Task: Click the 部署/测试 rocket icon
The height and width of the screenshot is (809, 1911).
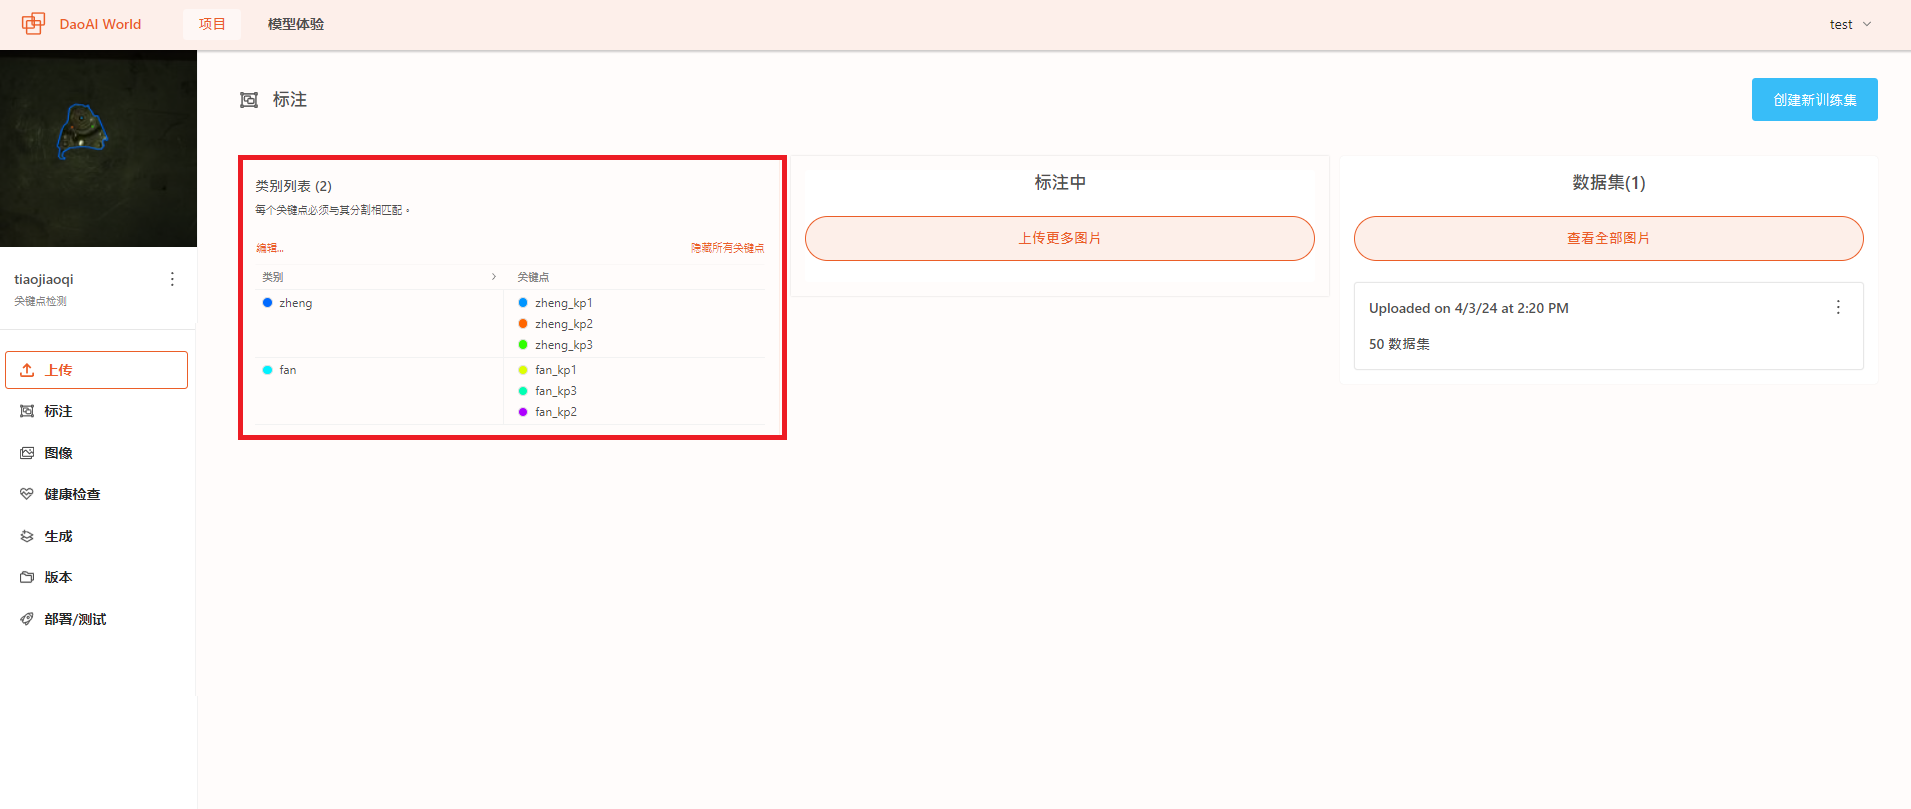Action: point(27,619)
